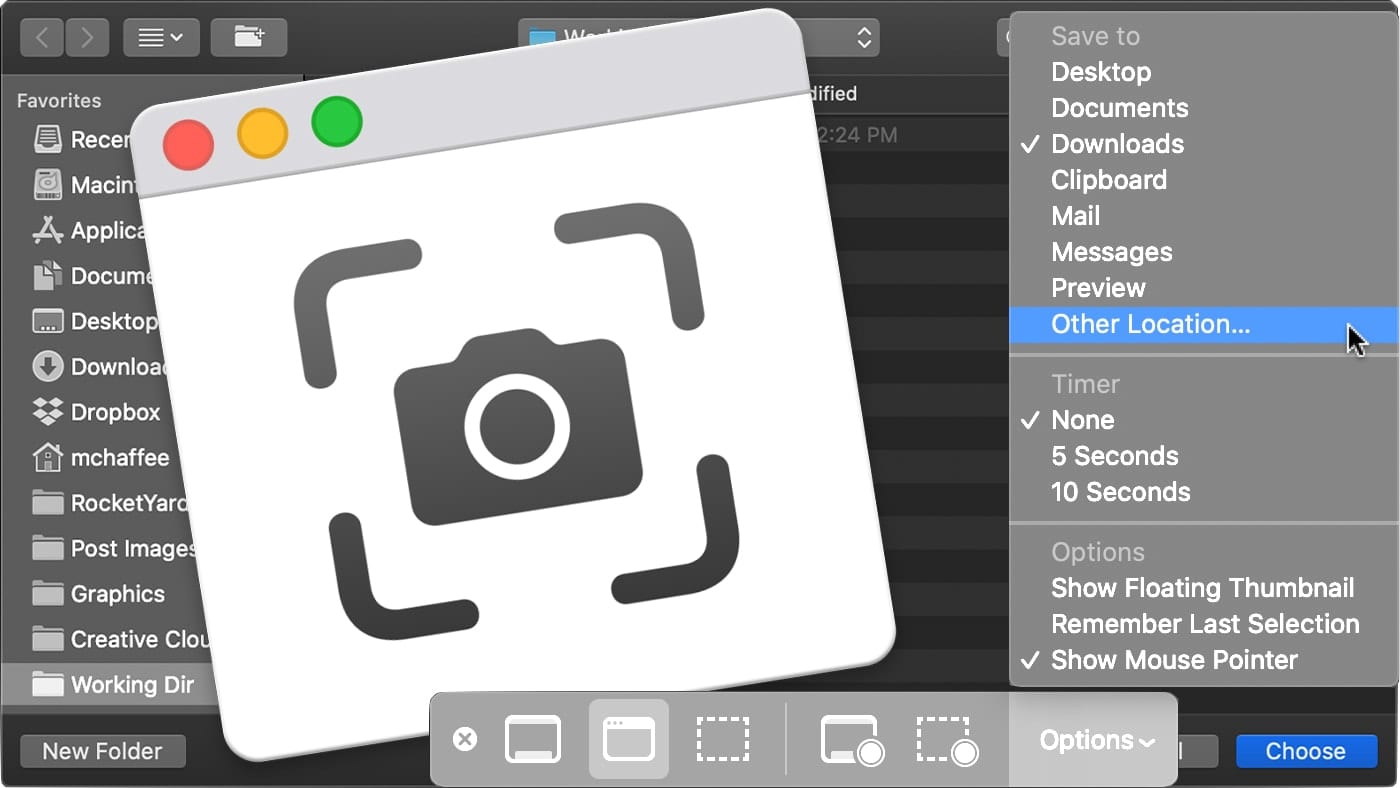Click the Choose button
The image size is (1400, 788).
pyautogui.click(x=1305, y=751)
